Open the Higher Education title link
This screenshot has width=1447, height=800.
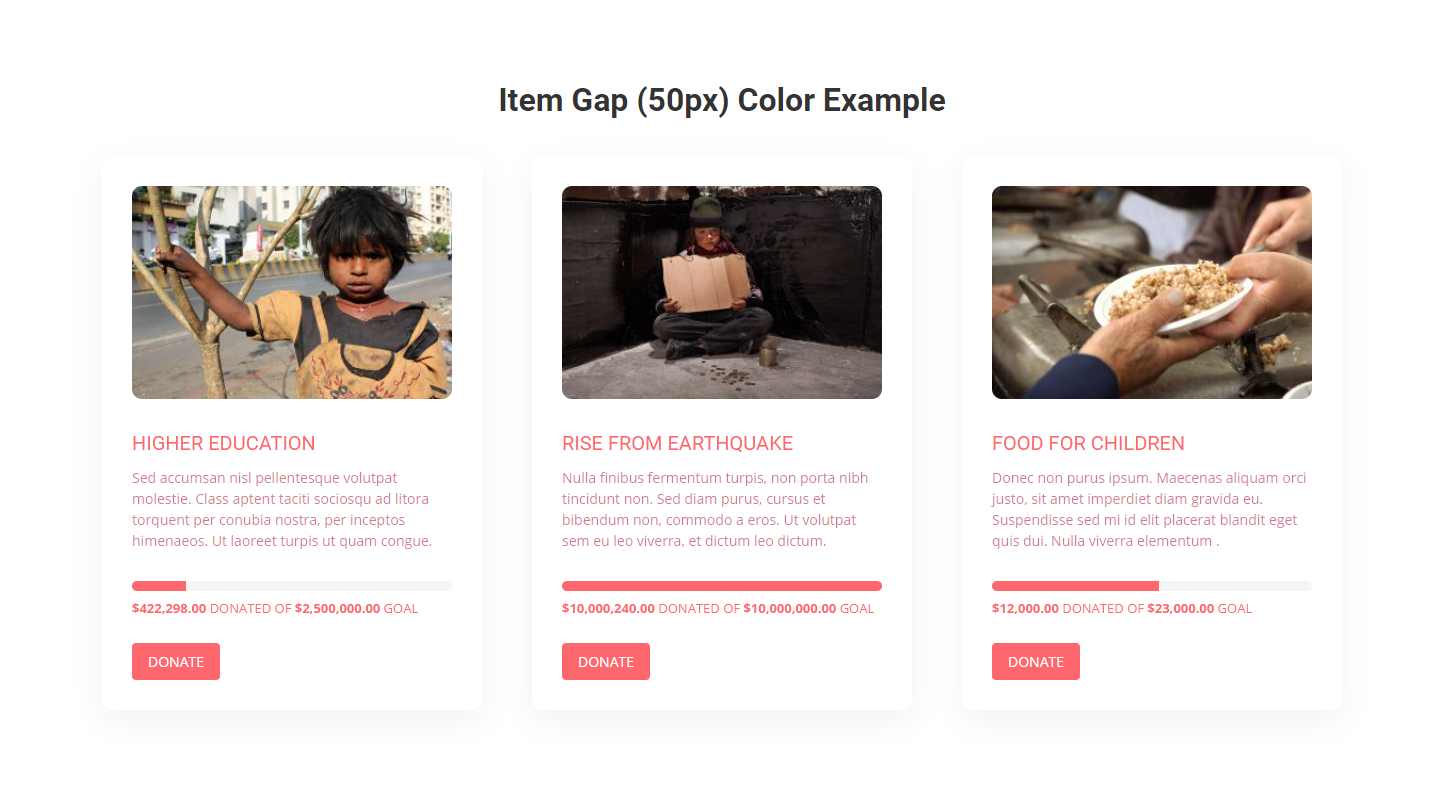click(x=223, y=443)
